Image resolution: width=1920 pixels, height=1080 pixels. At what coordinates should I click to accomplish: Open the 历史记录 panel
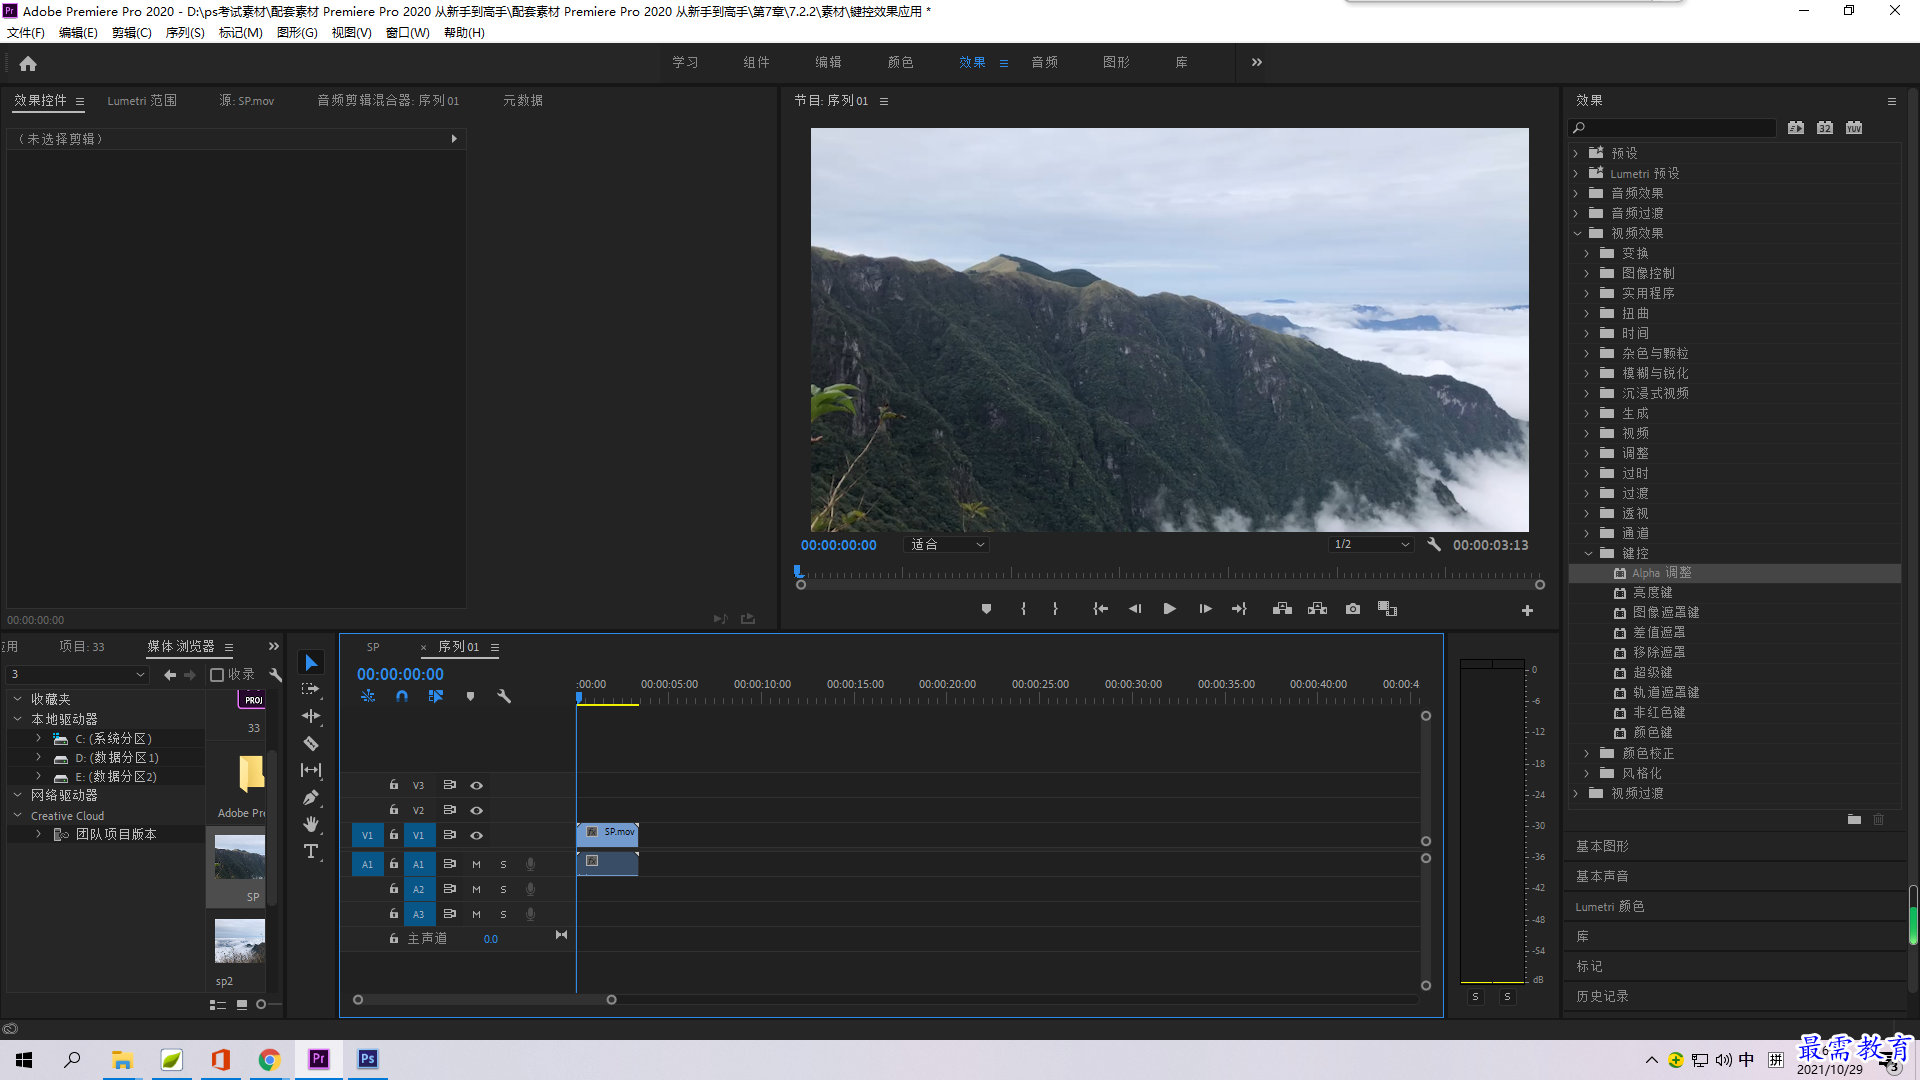pyautogui.click(x=1602, y=996)
